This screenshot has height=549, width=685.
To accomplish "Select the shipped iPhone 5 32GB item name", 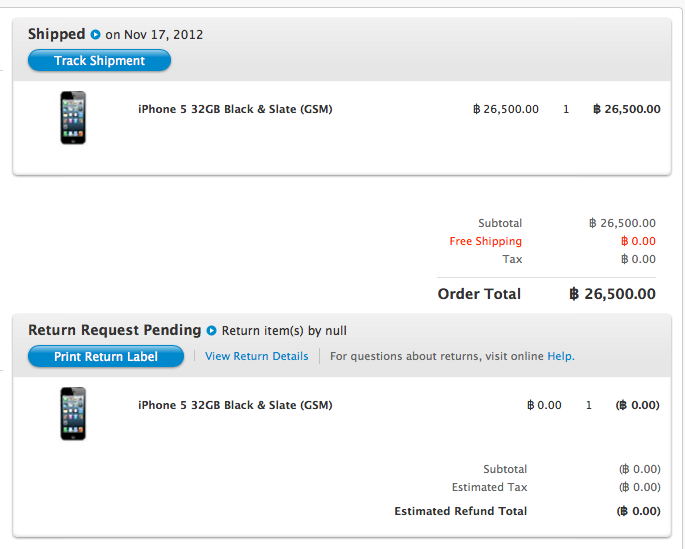I will click(235, 109).
